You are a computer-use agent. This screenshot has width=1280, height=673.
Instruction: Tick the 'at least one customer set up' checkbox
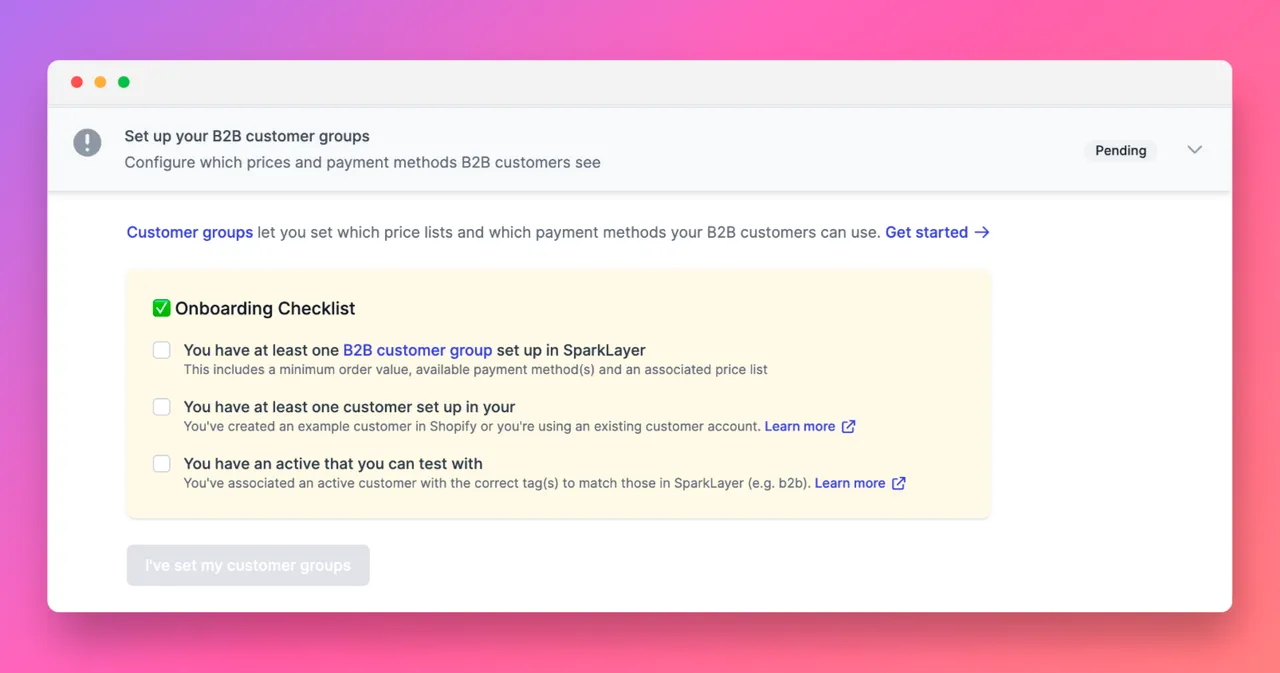tap(162, 407)
